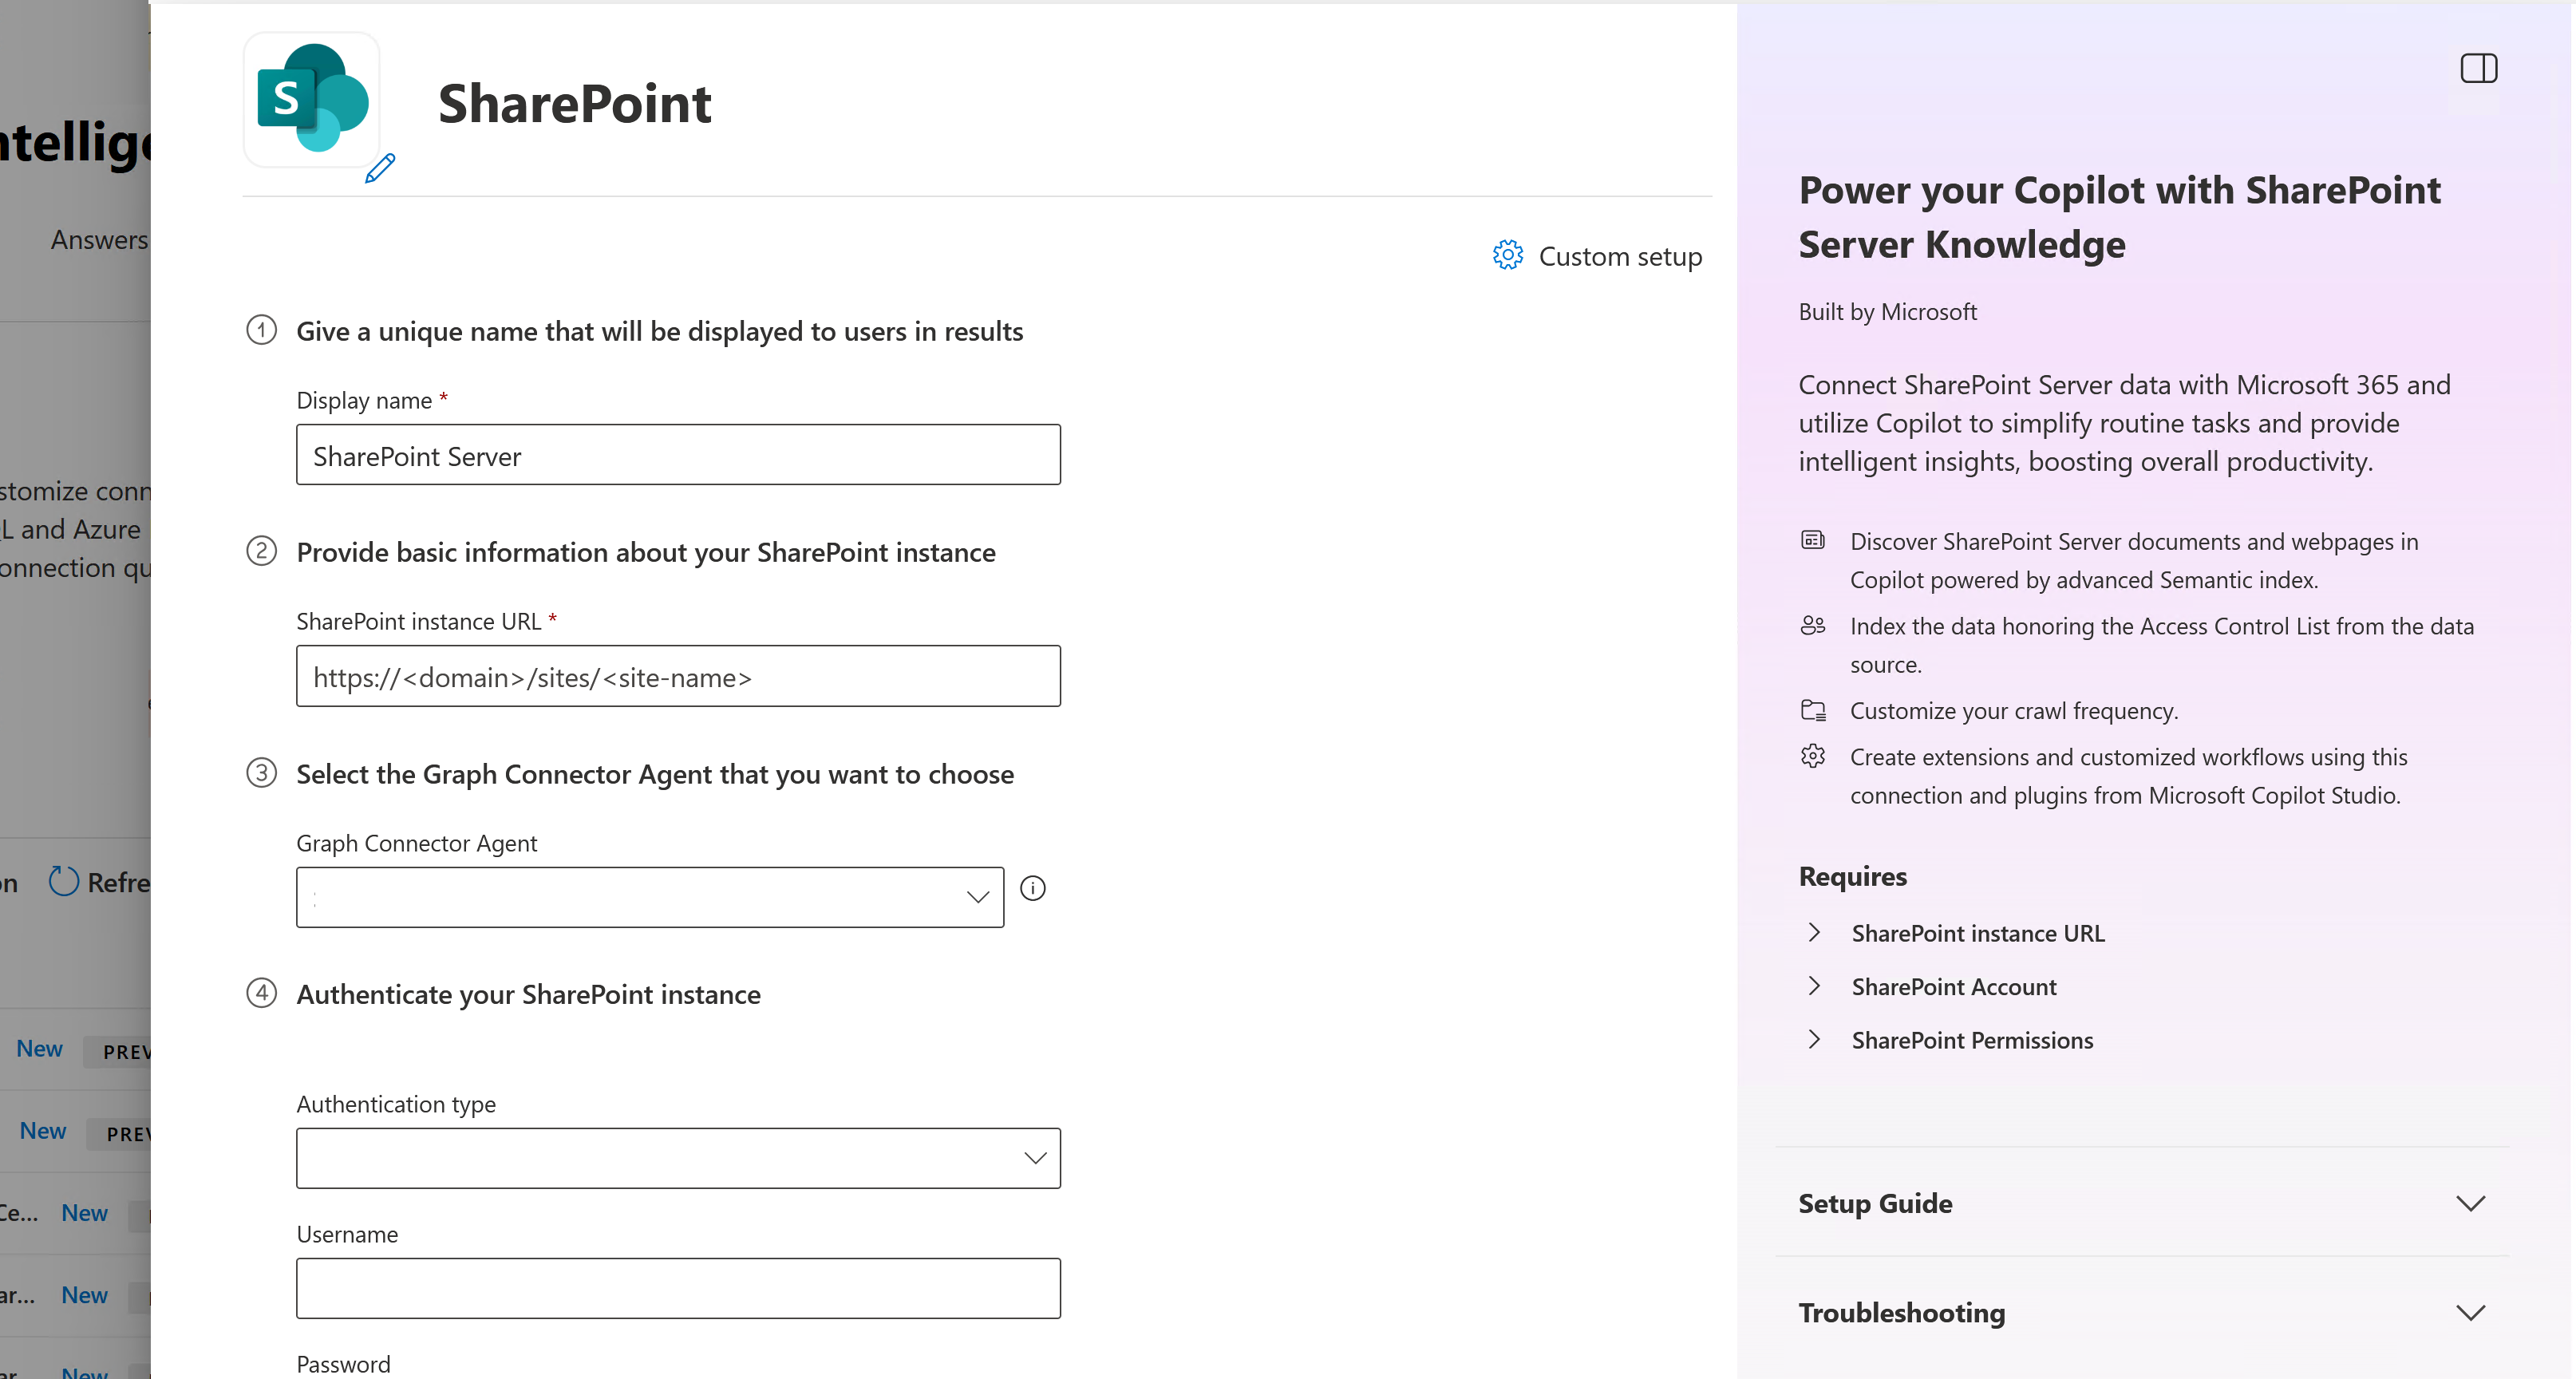2576x1379 pixels.
Task: Click the document discovery icon beside Discover SharePoint Server text
Action: (1812, 540)
